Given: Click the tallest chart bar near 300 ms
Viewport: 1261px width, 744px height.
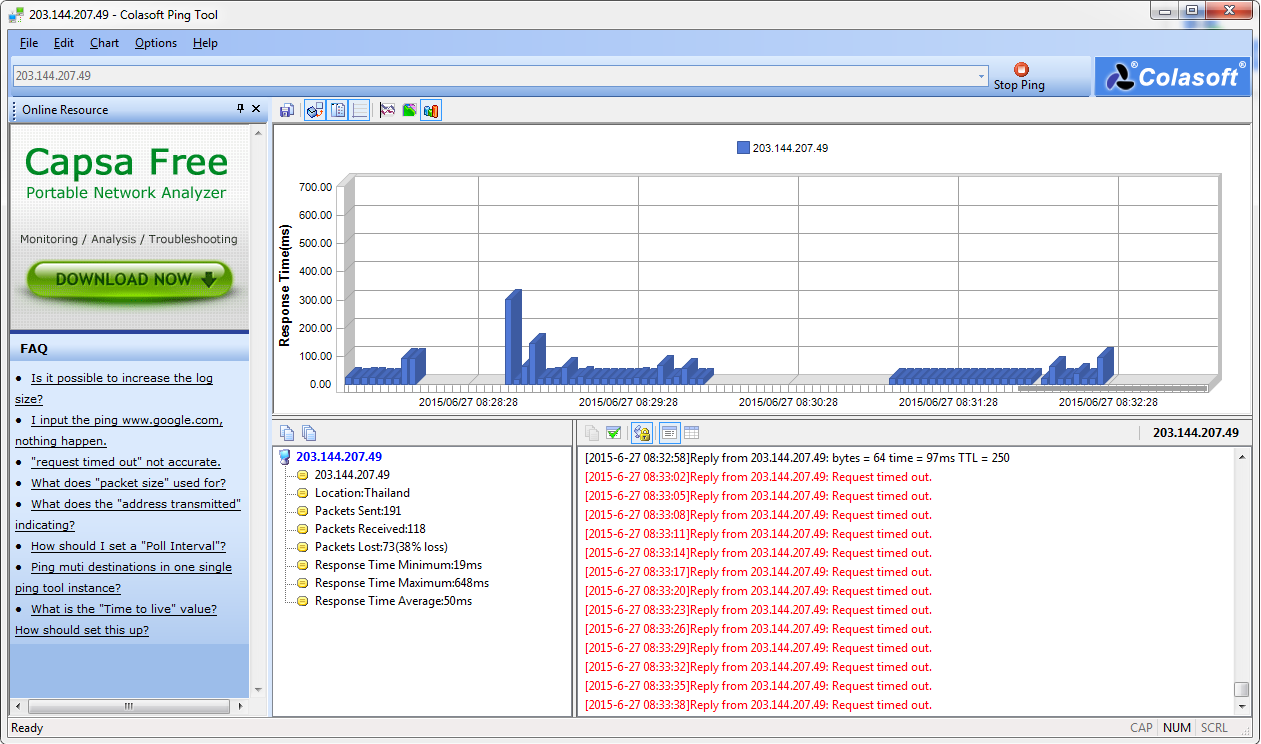Looking at the screenshot, I should pyautogui.click(x=512, y=338).
